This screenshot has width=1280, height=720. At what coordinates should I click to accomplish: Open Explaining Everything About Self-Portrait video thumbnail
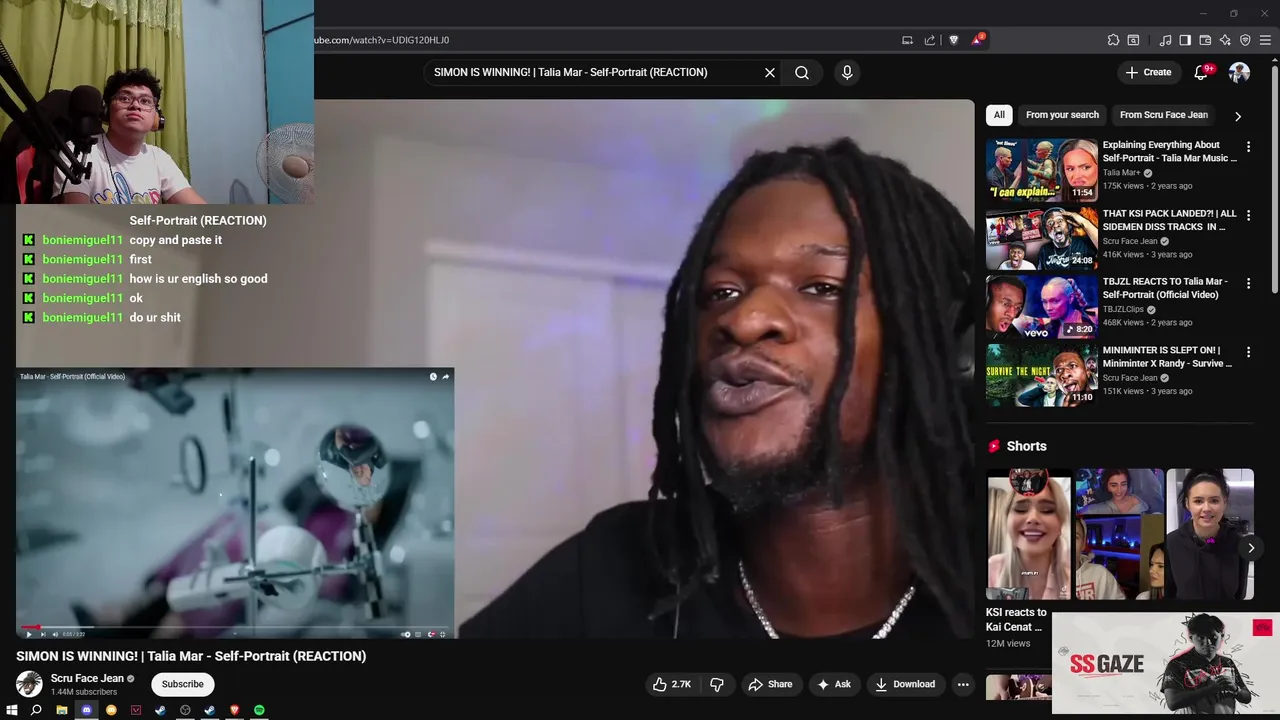pyautogui.click(x=1041, y=170)
